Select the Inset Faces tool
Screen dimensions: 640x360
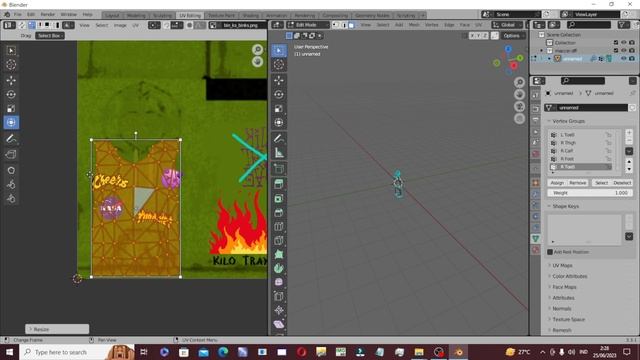coord(279,198)
